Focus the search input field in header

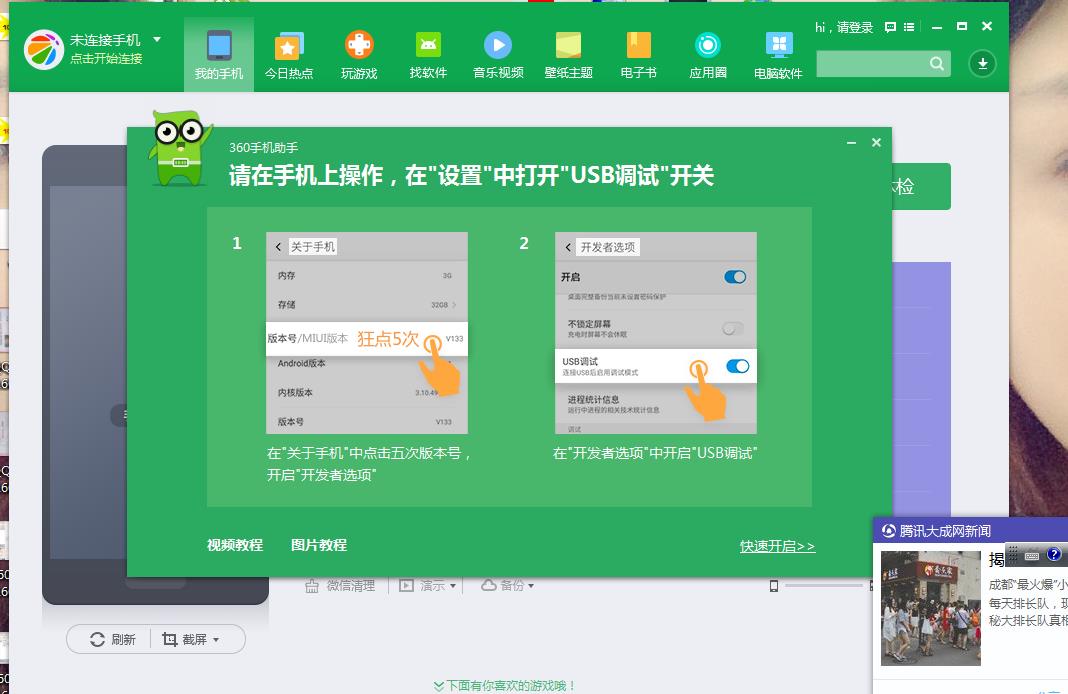(872, 63)
